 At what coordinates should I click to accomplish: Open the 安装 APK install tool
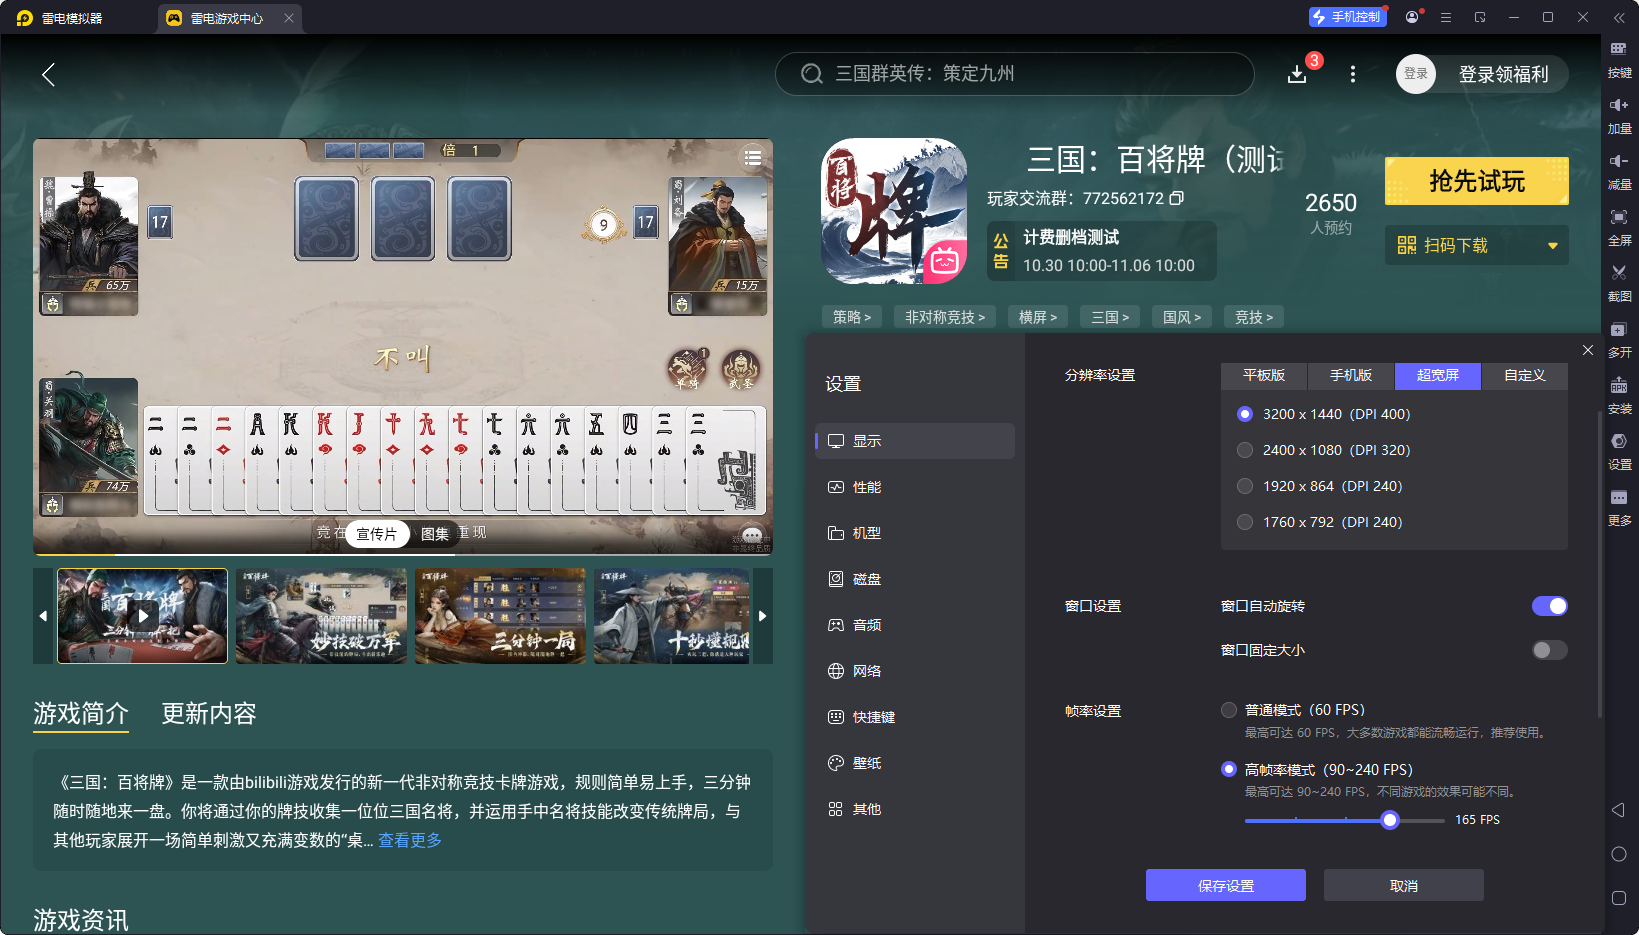pos(1619,395)
